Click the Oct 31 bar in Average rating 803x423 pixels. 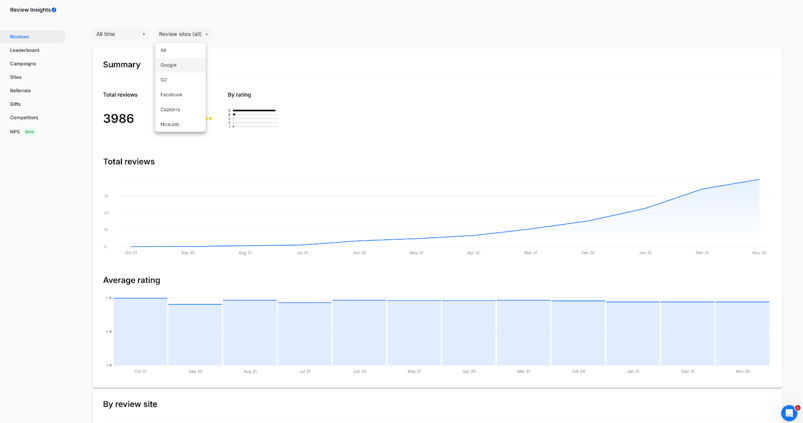click(140, 331)
